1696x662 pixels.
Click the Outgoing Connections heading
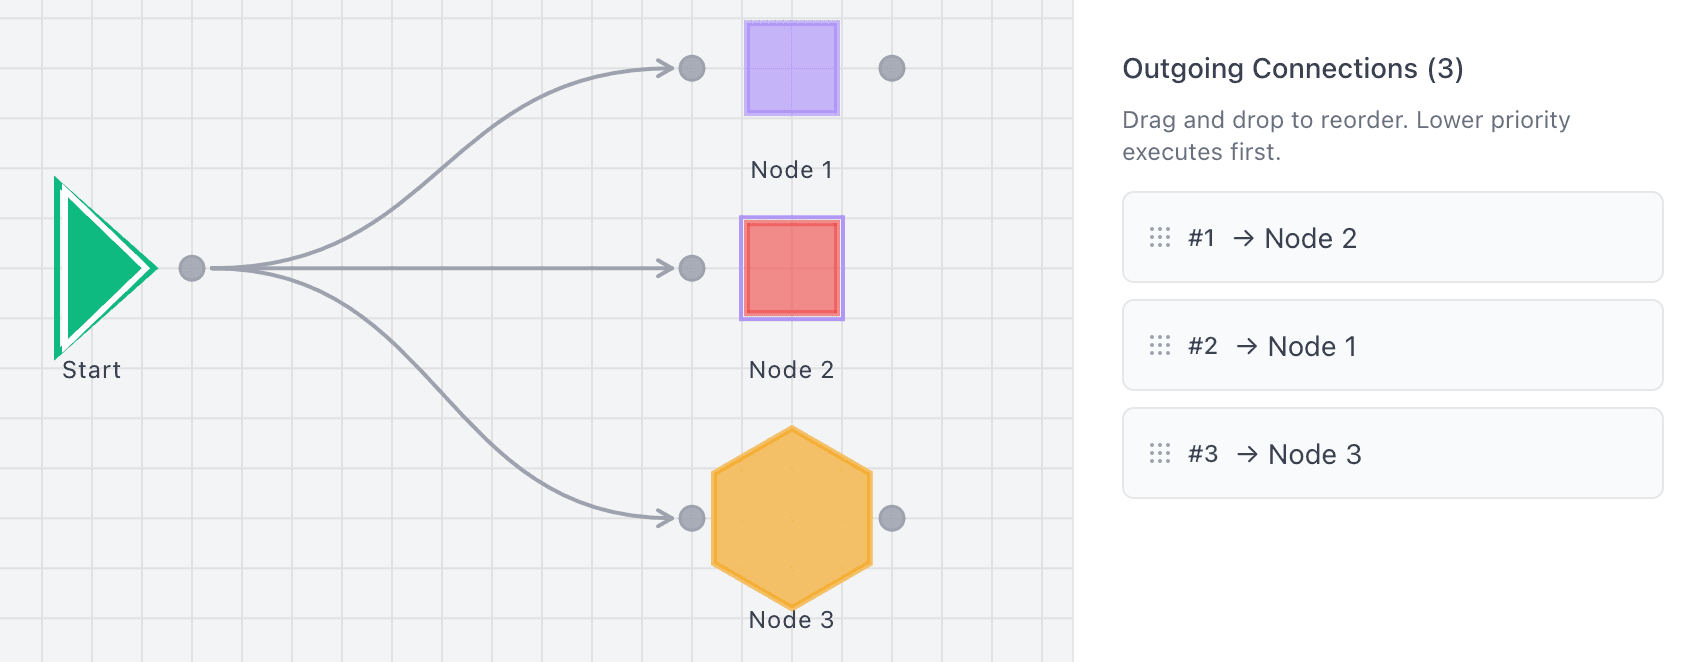click(x=1292, y=68)
